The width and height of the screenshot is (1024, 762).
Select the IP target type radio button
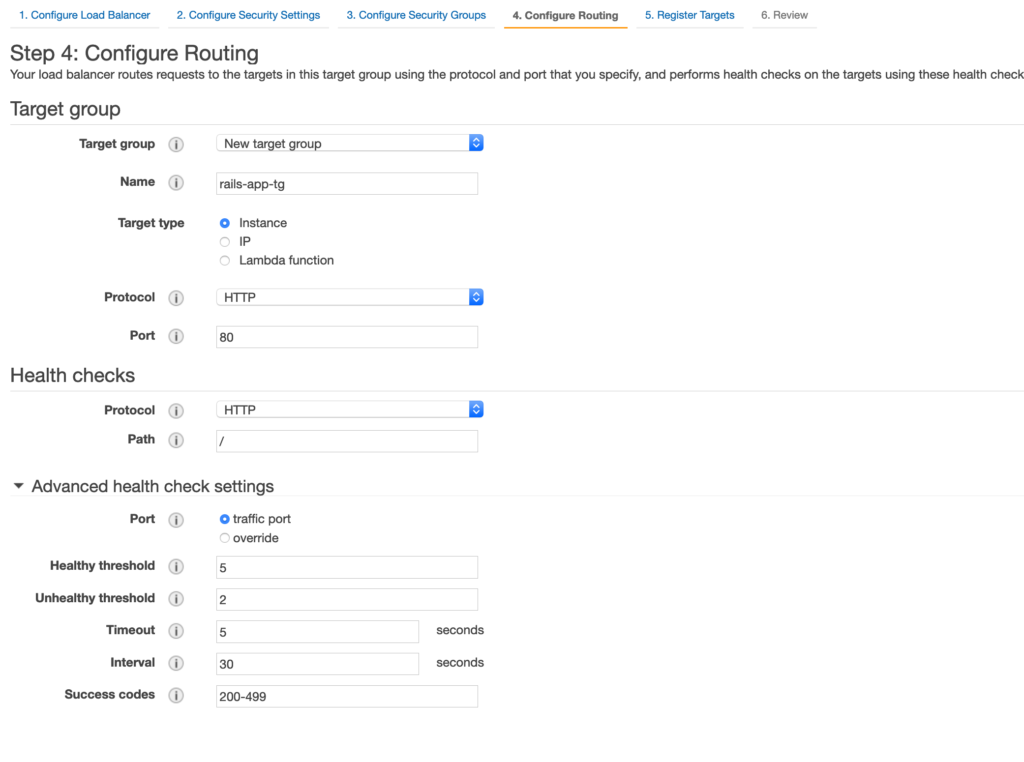click(x=225, y=242)
